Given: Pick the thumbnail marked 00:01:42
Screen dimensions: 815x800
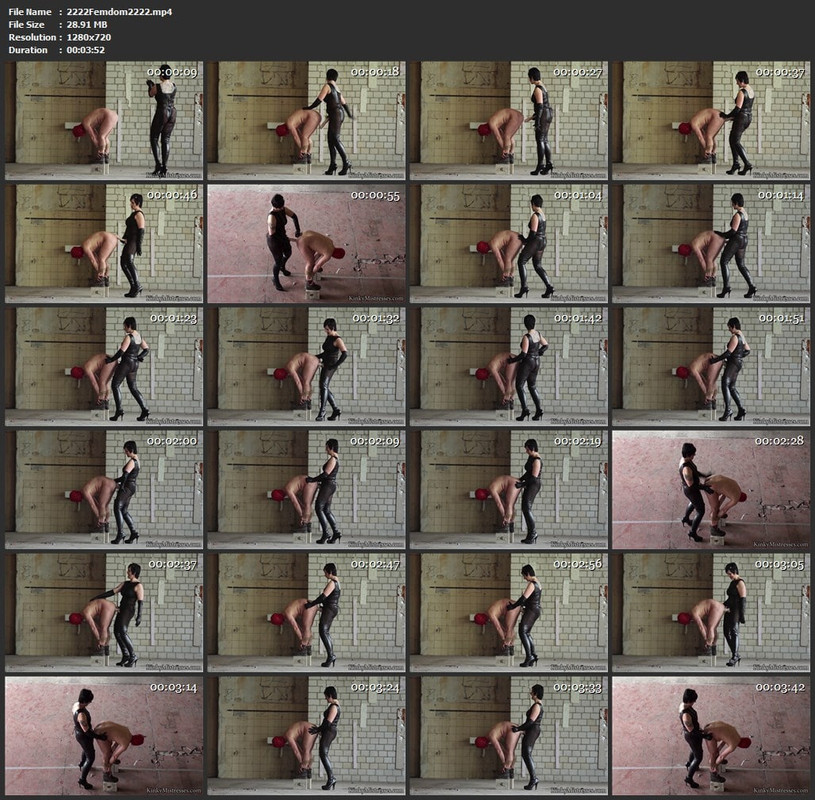Looking at the screenshot, I should pyautogui.click(x=508, y=366).
